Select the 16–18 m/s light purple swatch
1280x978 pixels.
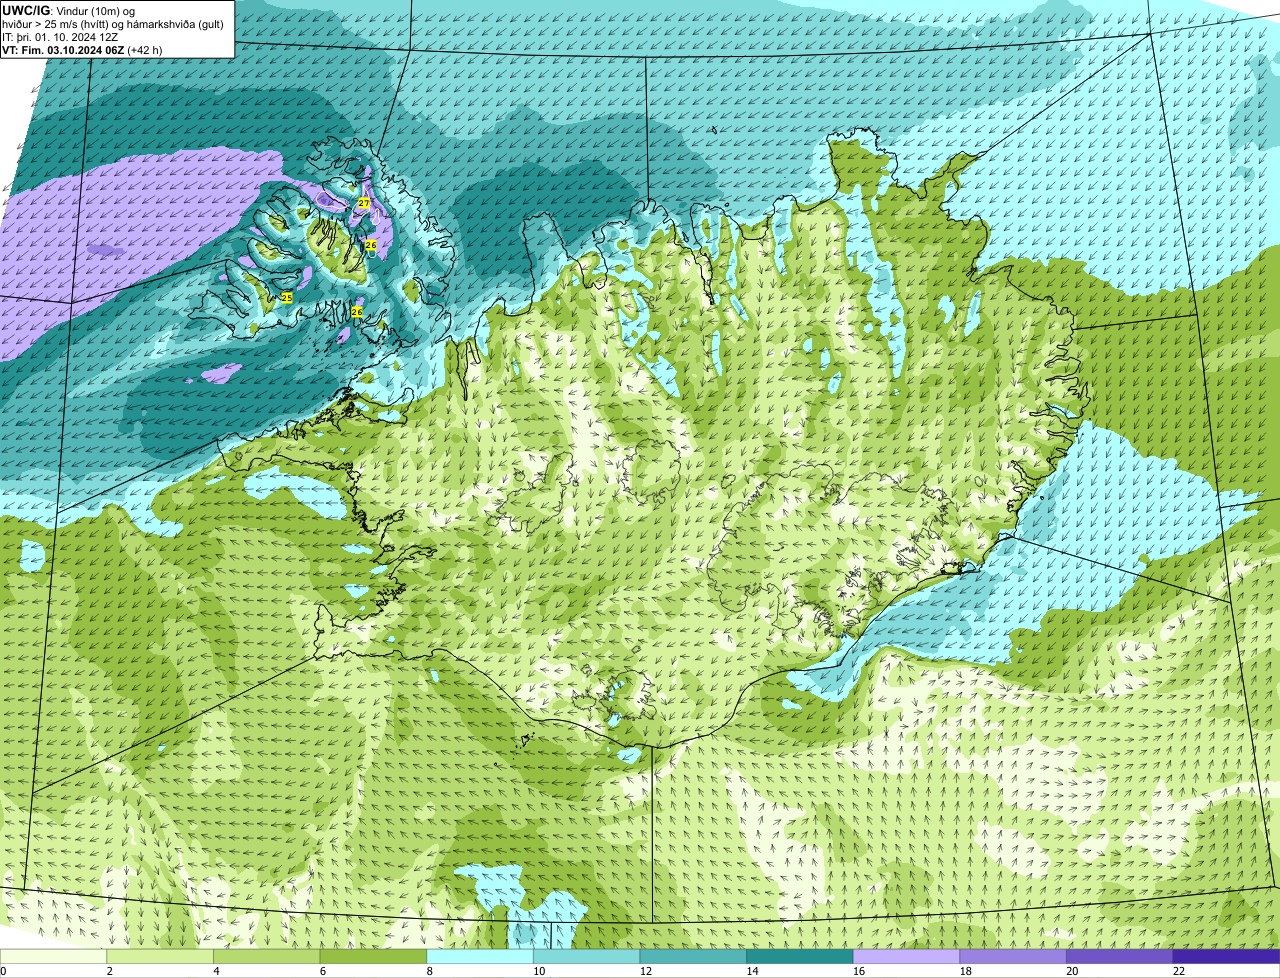click(906, 956)
